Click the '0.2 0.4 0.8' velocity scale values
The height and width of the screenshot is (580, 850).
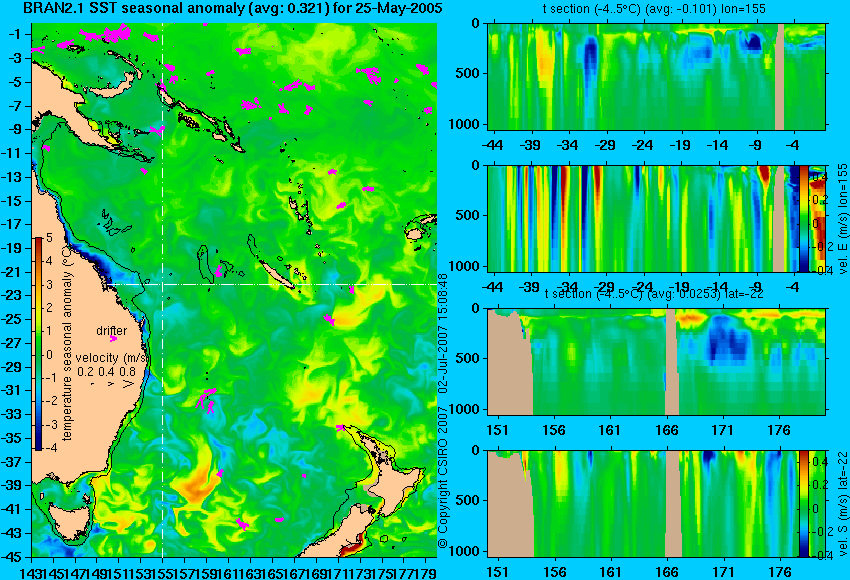pyautogui.click(x=106, y=372)
